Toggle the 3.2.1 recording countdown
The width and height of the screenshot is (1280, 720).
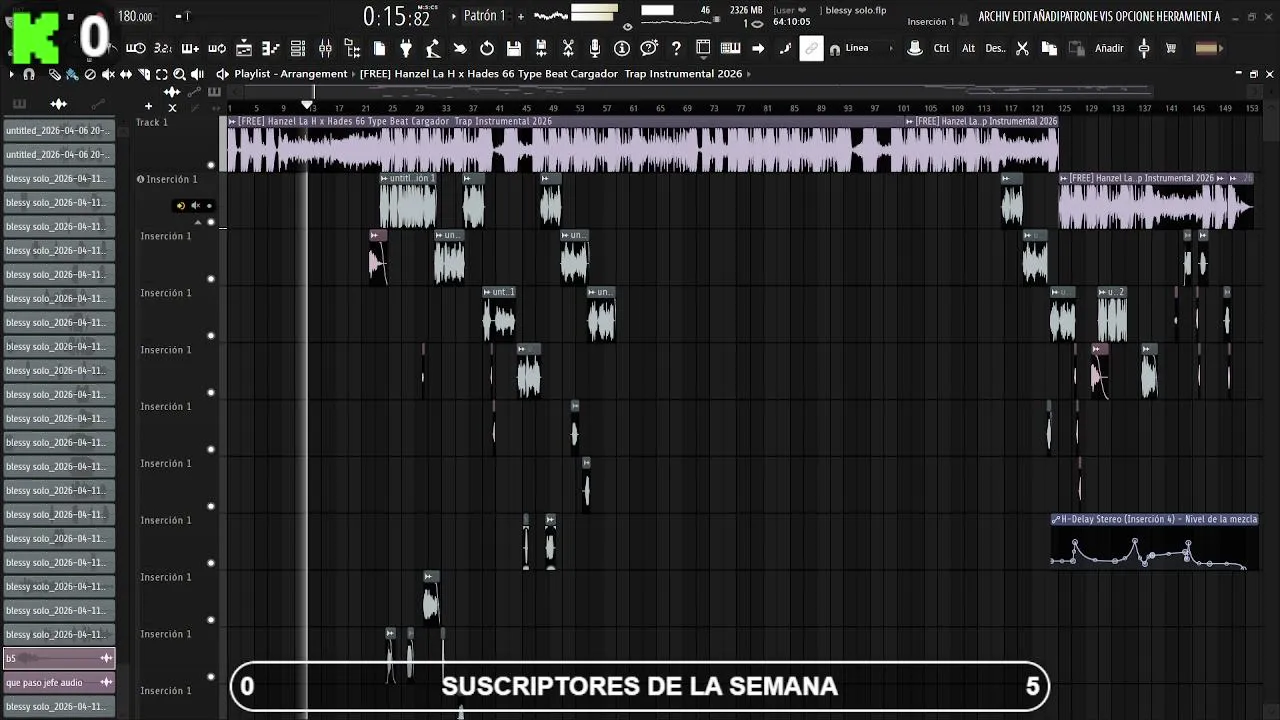(x=163, y=48)
